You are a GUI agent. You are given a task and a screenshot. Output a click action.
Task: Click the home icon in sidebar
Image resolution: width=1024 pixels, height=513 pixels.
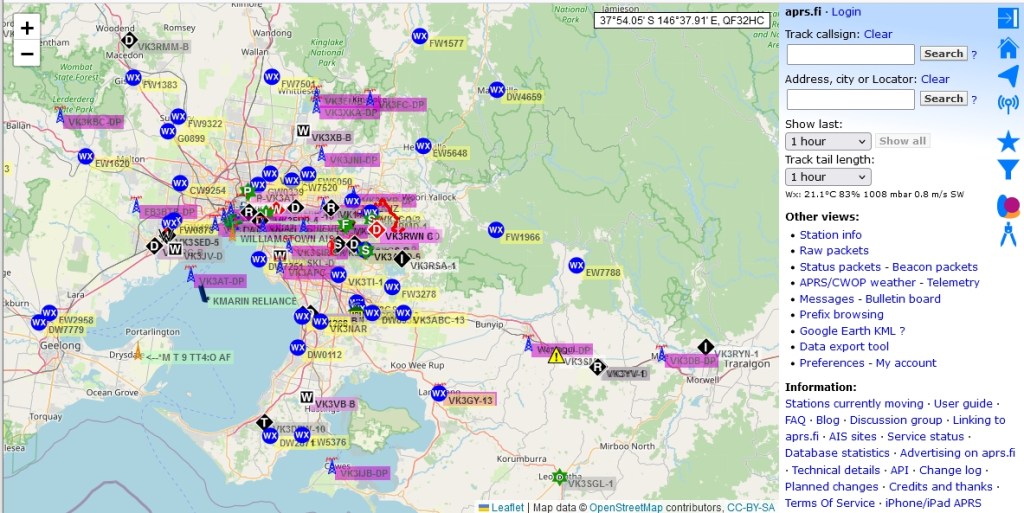(x=1008, y=48)
